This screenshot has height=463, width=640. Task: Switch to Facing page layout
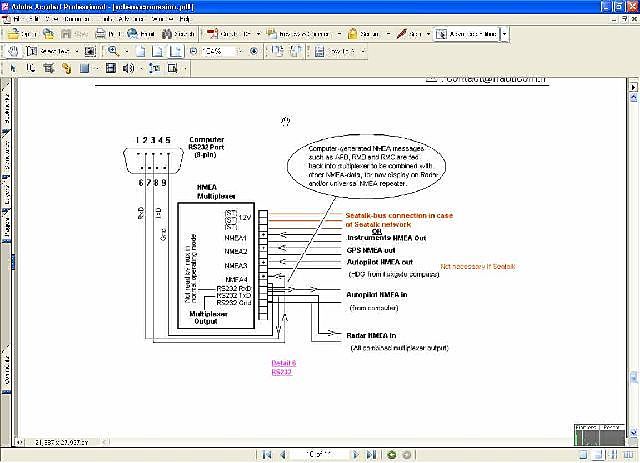pyautogui.click(x=629, y=454)
